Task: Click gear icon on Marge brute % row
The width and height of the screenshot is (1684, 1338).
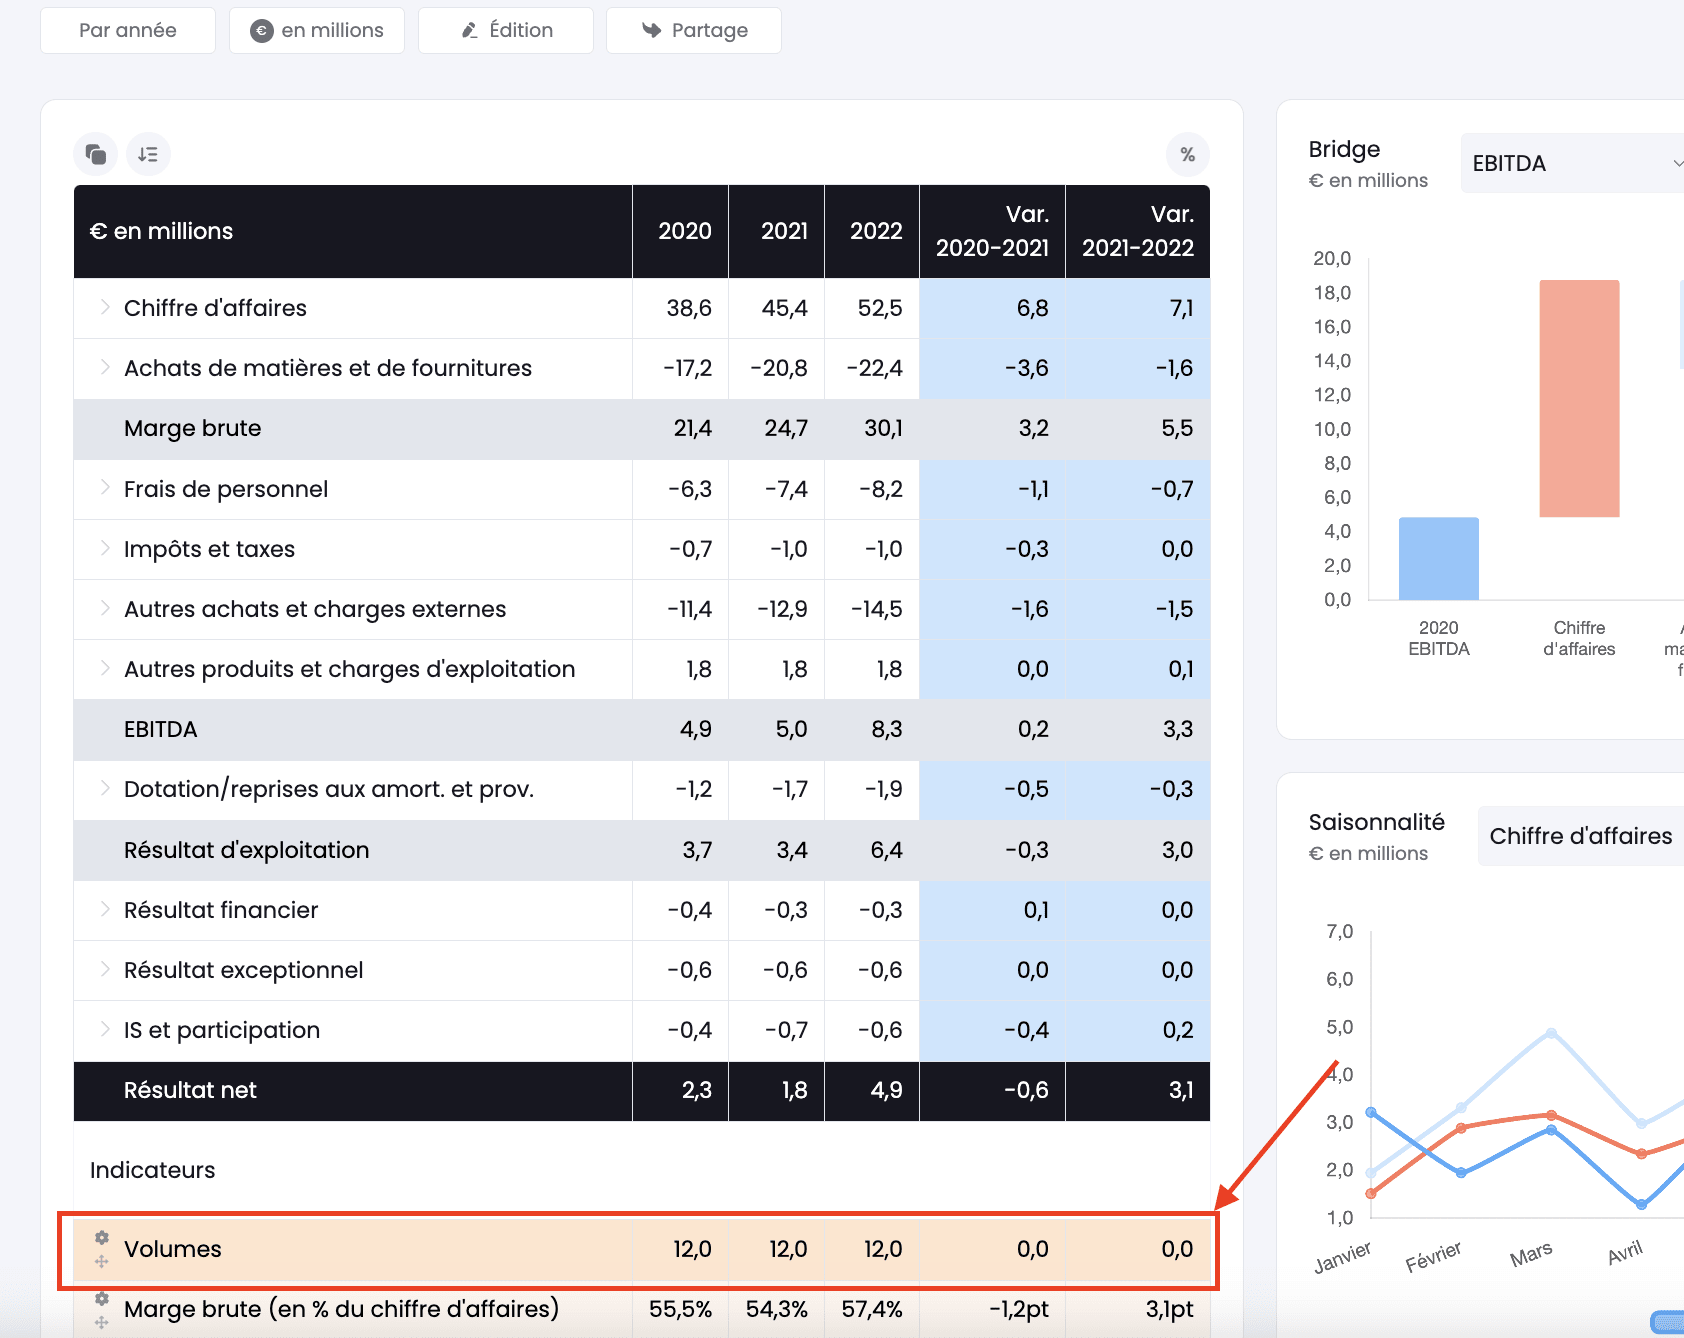Action: point(101,1299)
